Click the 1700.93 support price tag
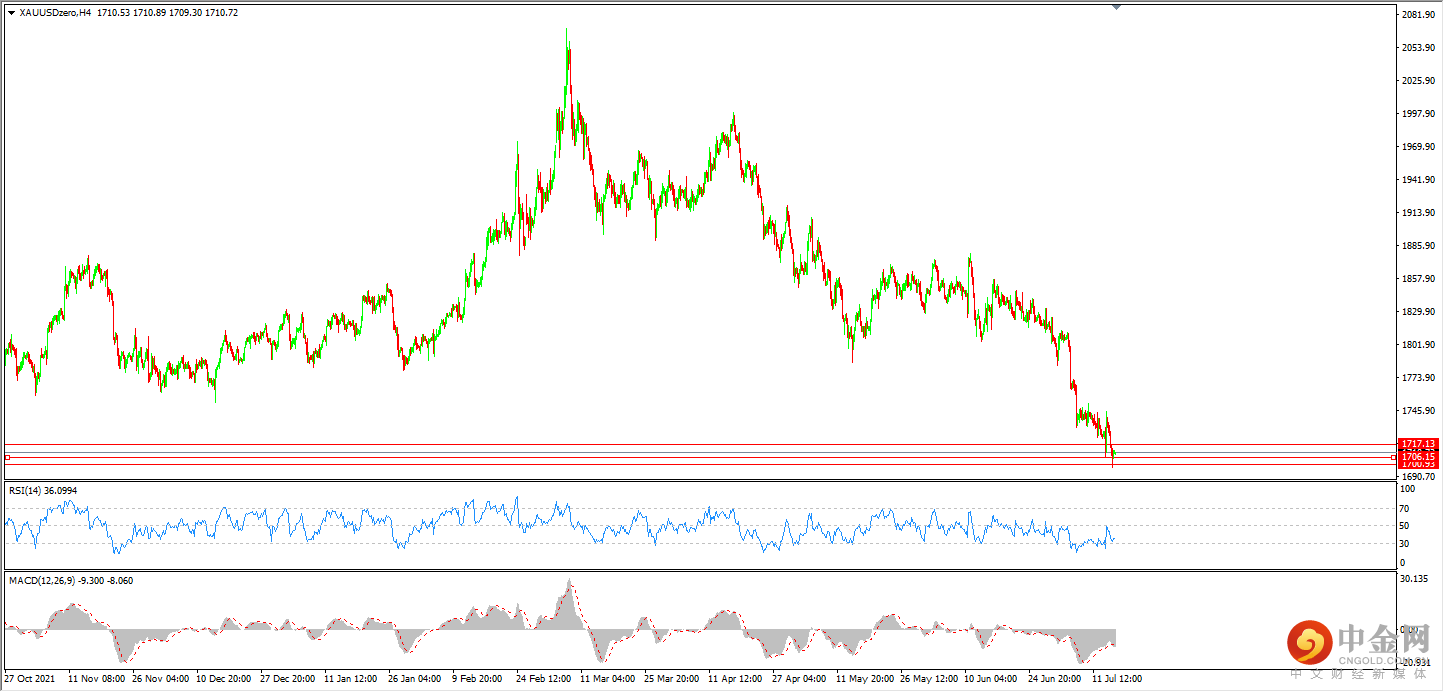 [1418, 464]
